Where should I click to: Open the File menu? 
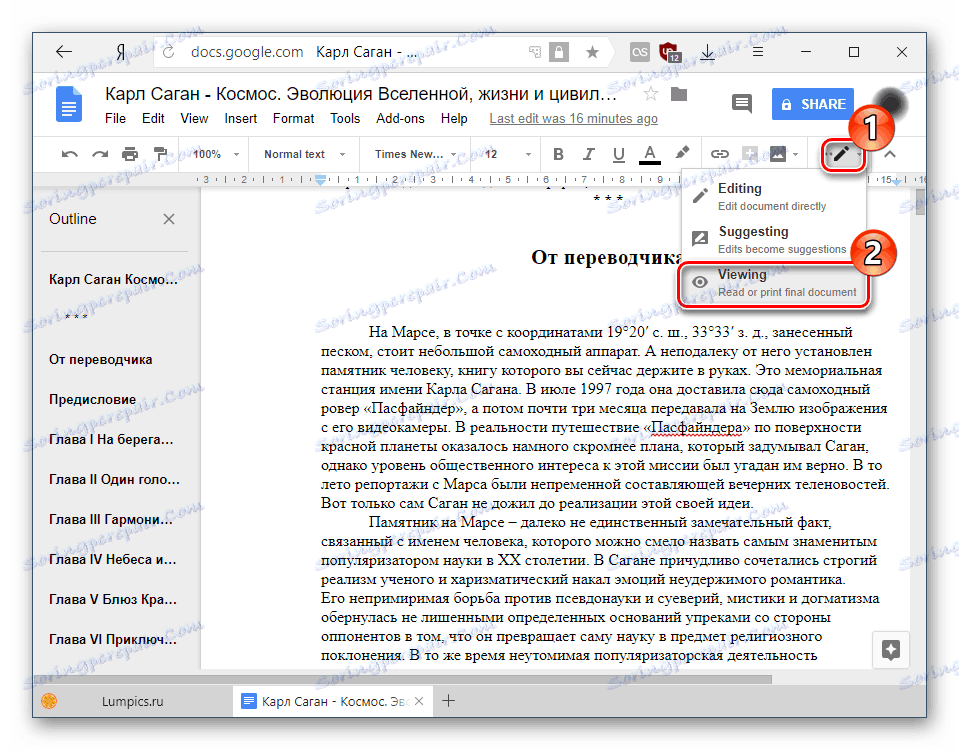click(115, 119)
